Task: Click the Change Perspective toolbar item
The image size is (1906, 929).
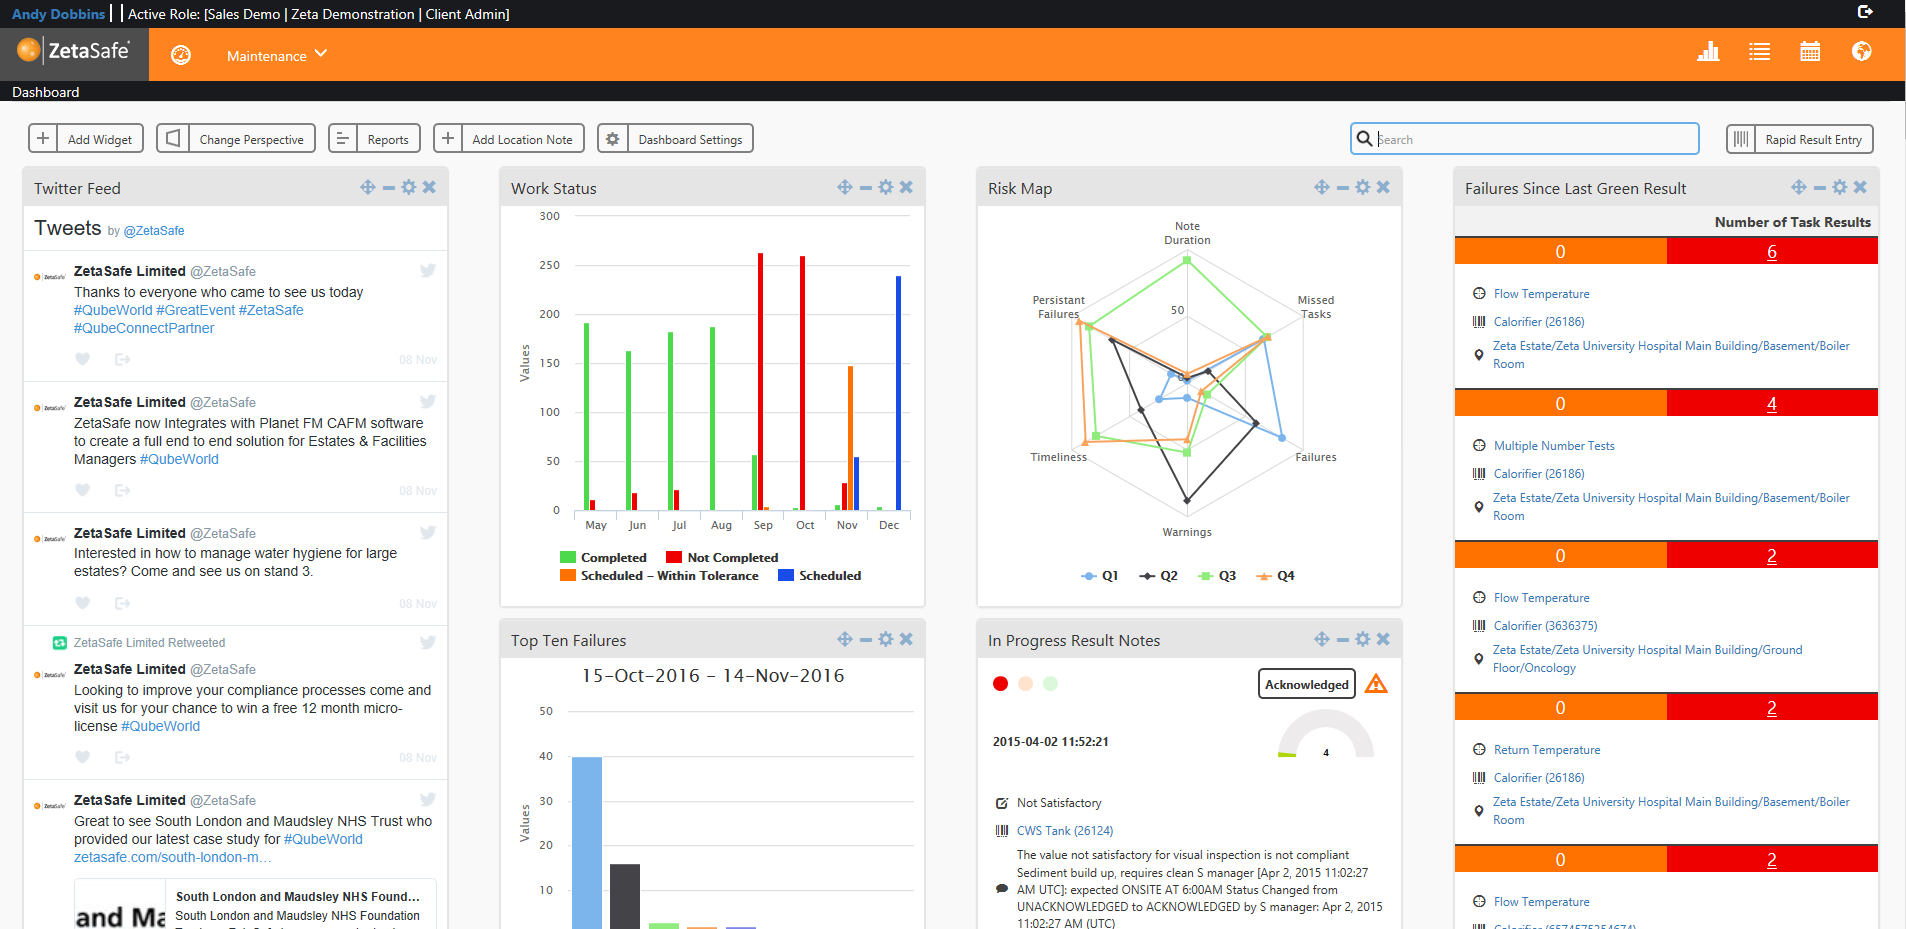Action: pos(236,139)
